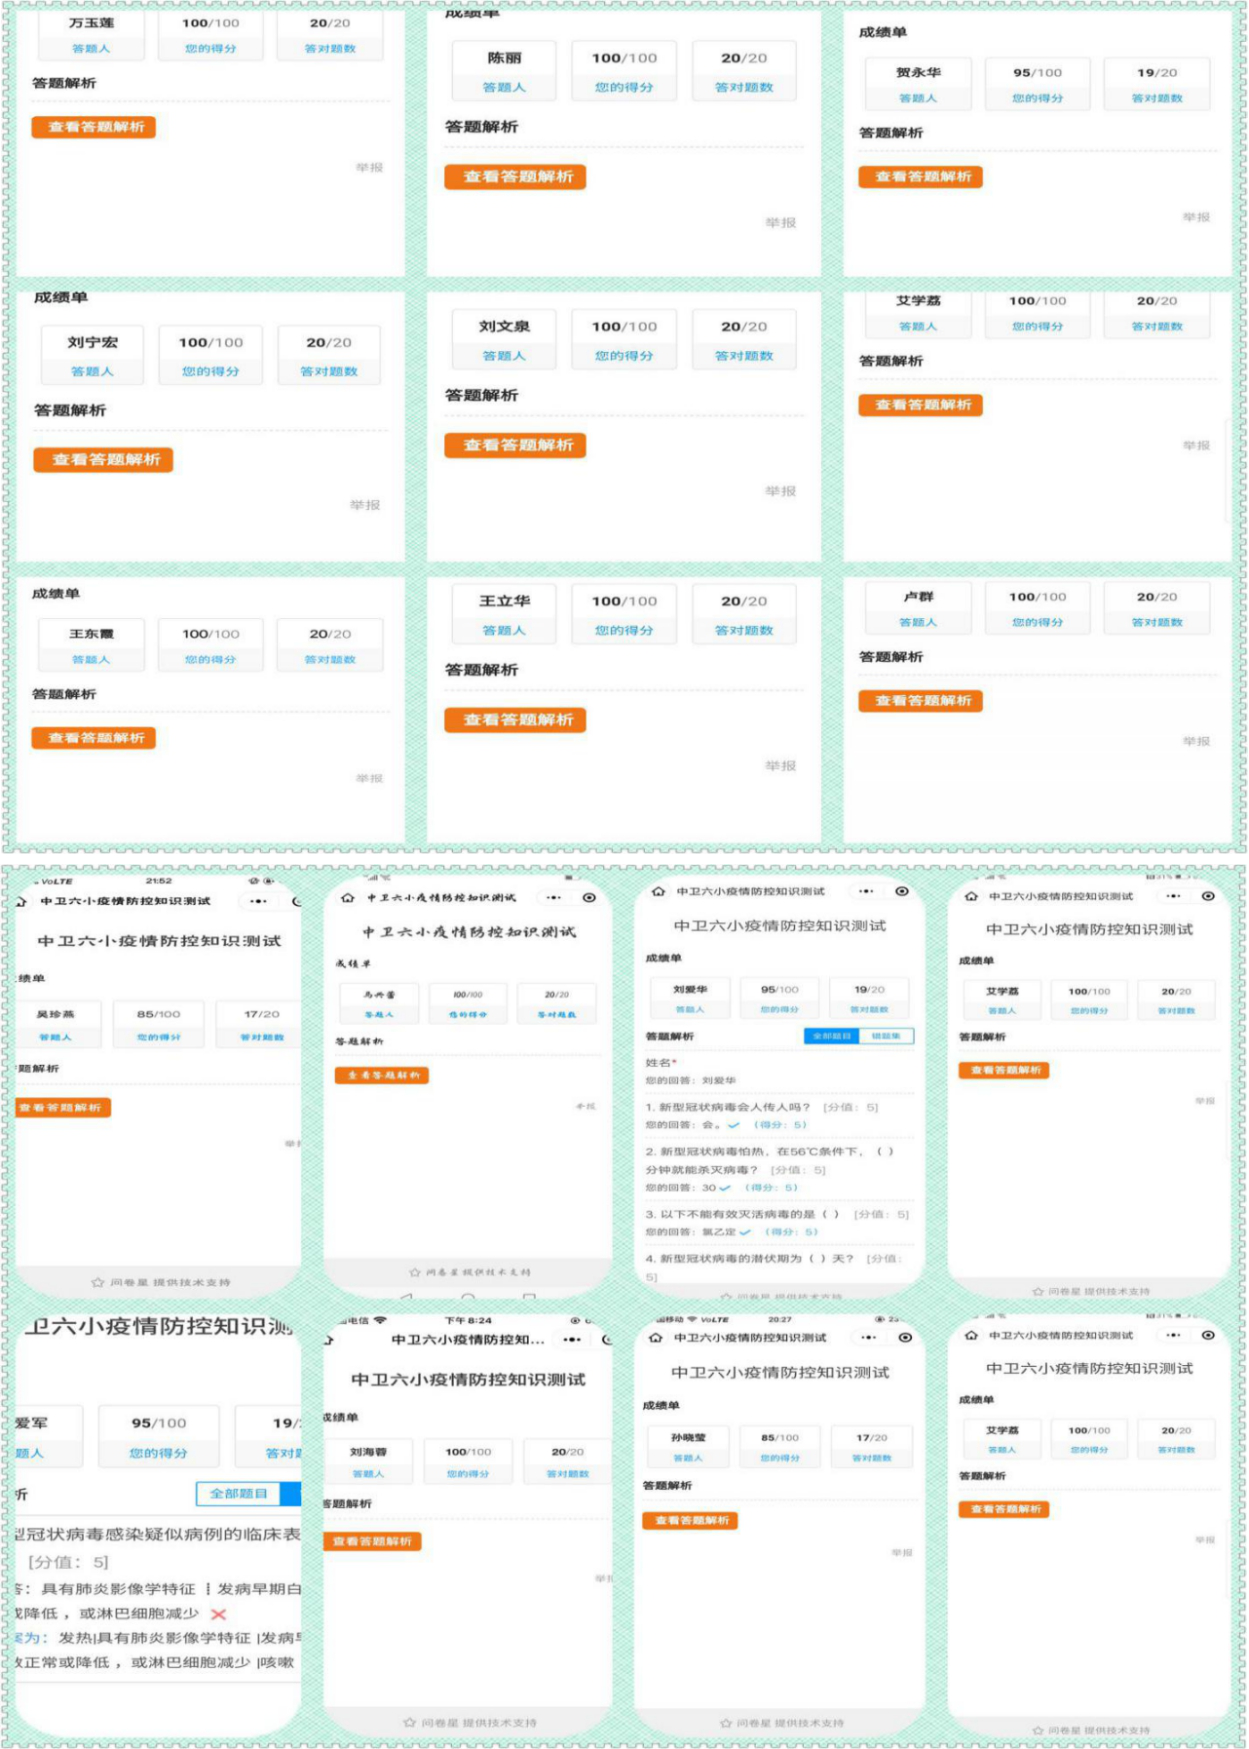Click 举报 link in 王立华's card
1249x1749 pixels.
[780, 765]
